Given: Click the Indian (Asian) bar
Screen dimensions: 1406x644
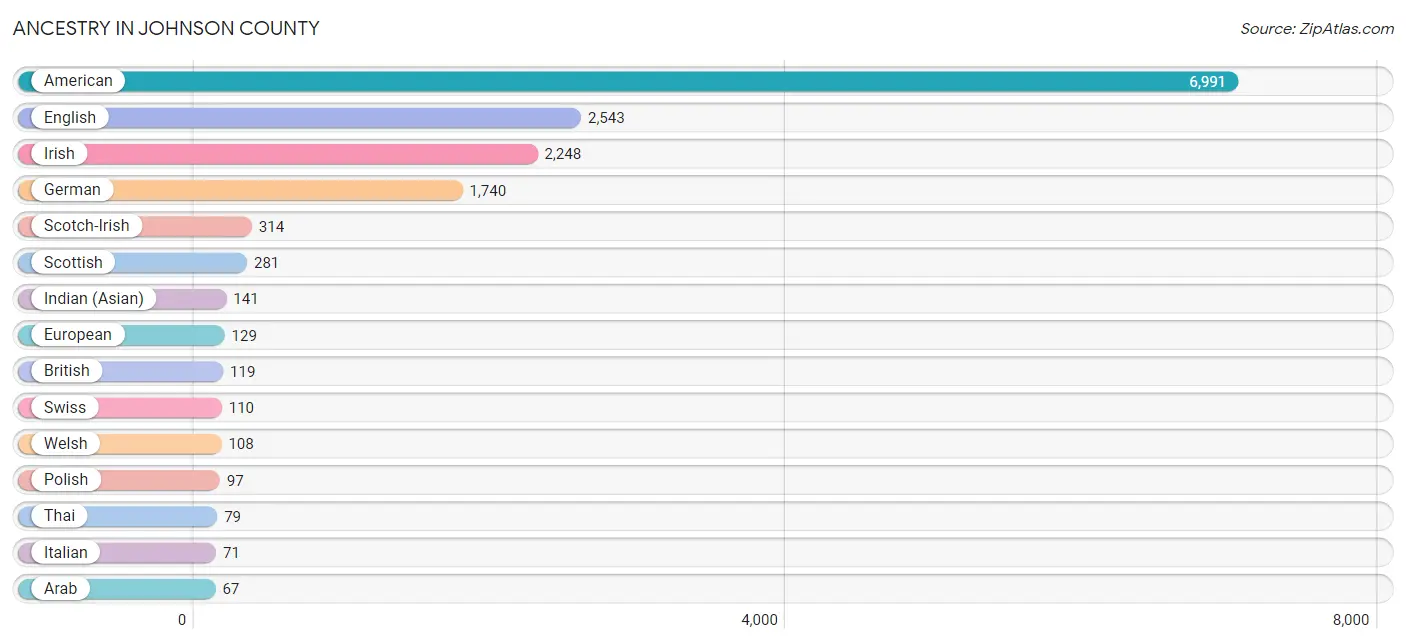Looking at the screenshot, I should (122, 299).
